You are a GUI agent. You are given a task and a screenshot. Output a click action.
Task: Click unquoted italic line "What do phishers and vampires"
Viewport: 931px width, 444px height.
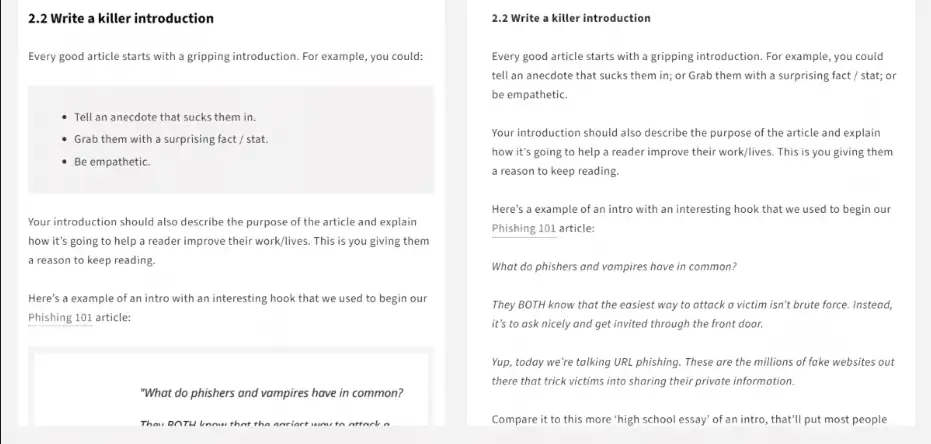pyautogui.click(x=614, y=267)
